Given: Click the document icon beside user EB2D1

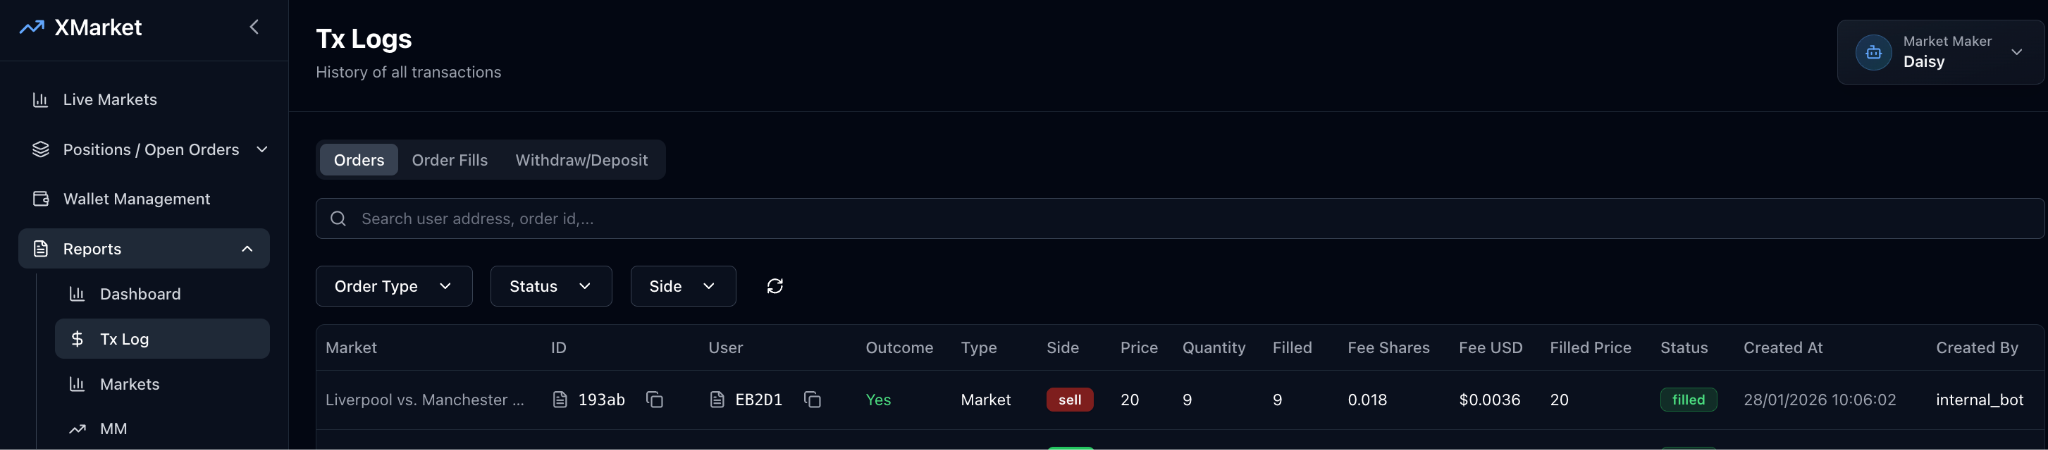Looking at the screenshot, I should point(717,400).
